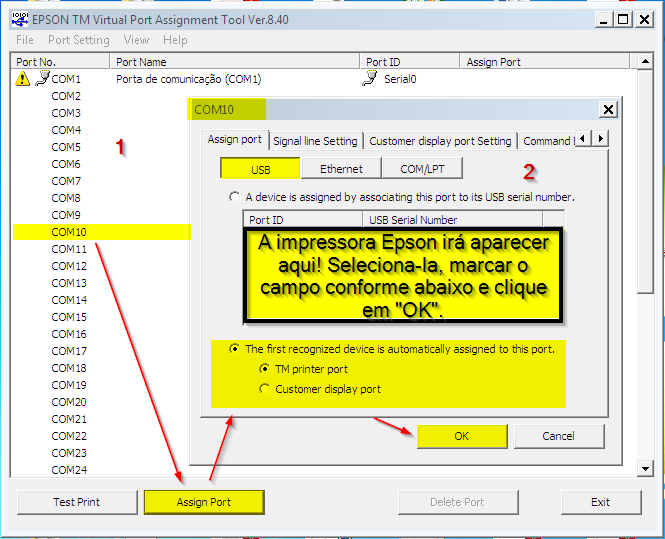Cancel the COM10 dialog
Viewport: 665px width, 539px height.
click(559, 436)
